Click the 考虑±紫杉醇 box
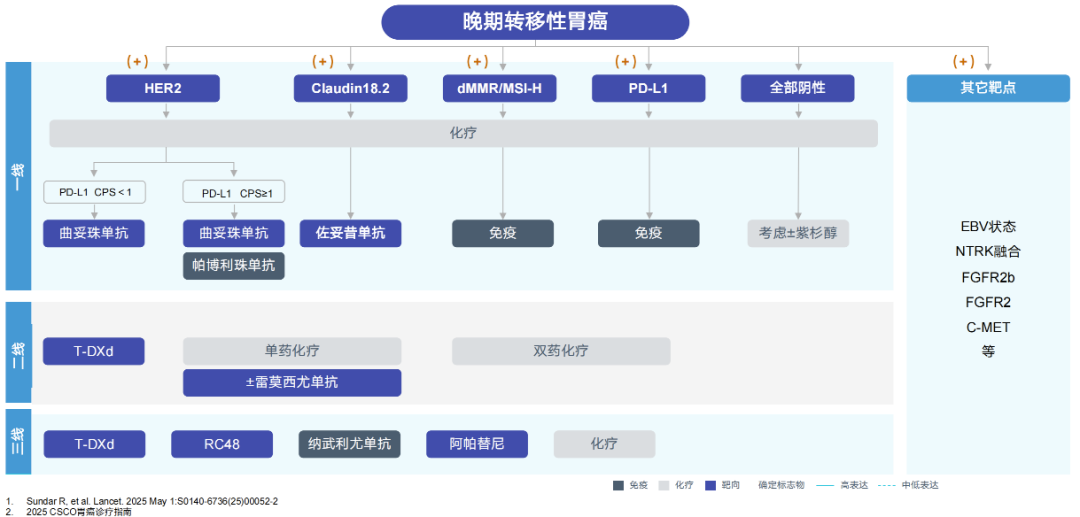Image resolution: width=1080 pixels, height=517 pixels. (798, 234)
